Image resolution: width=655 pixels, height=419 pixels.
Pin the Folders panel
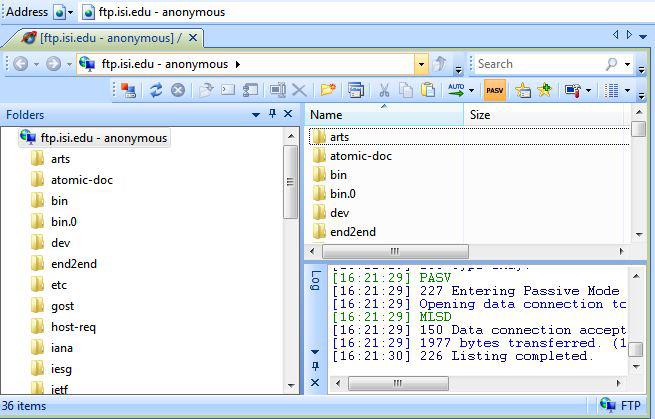click(x=272, y=114)
